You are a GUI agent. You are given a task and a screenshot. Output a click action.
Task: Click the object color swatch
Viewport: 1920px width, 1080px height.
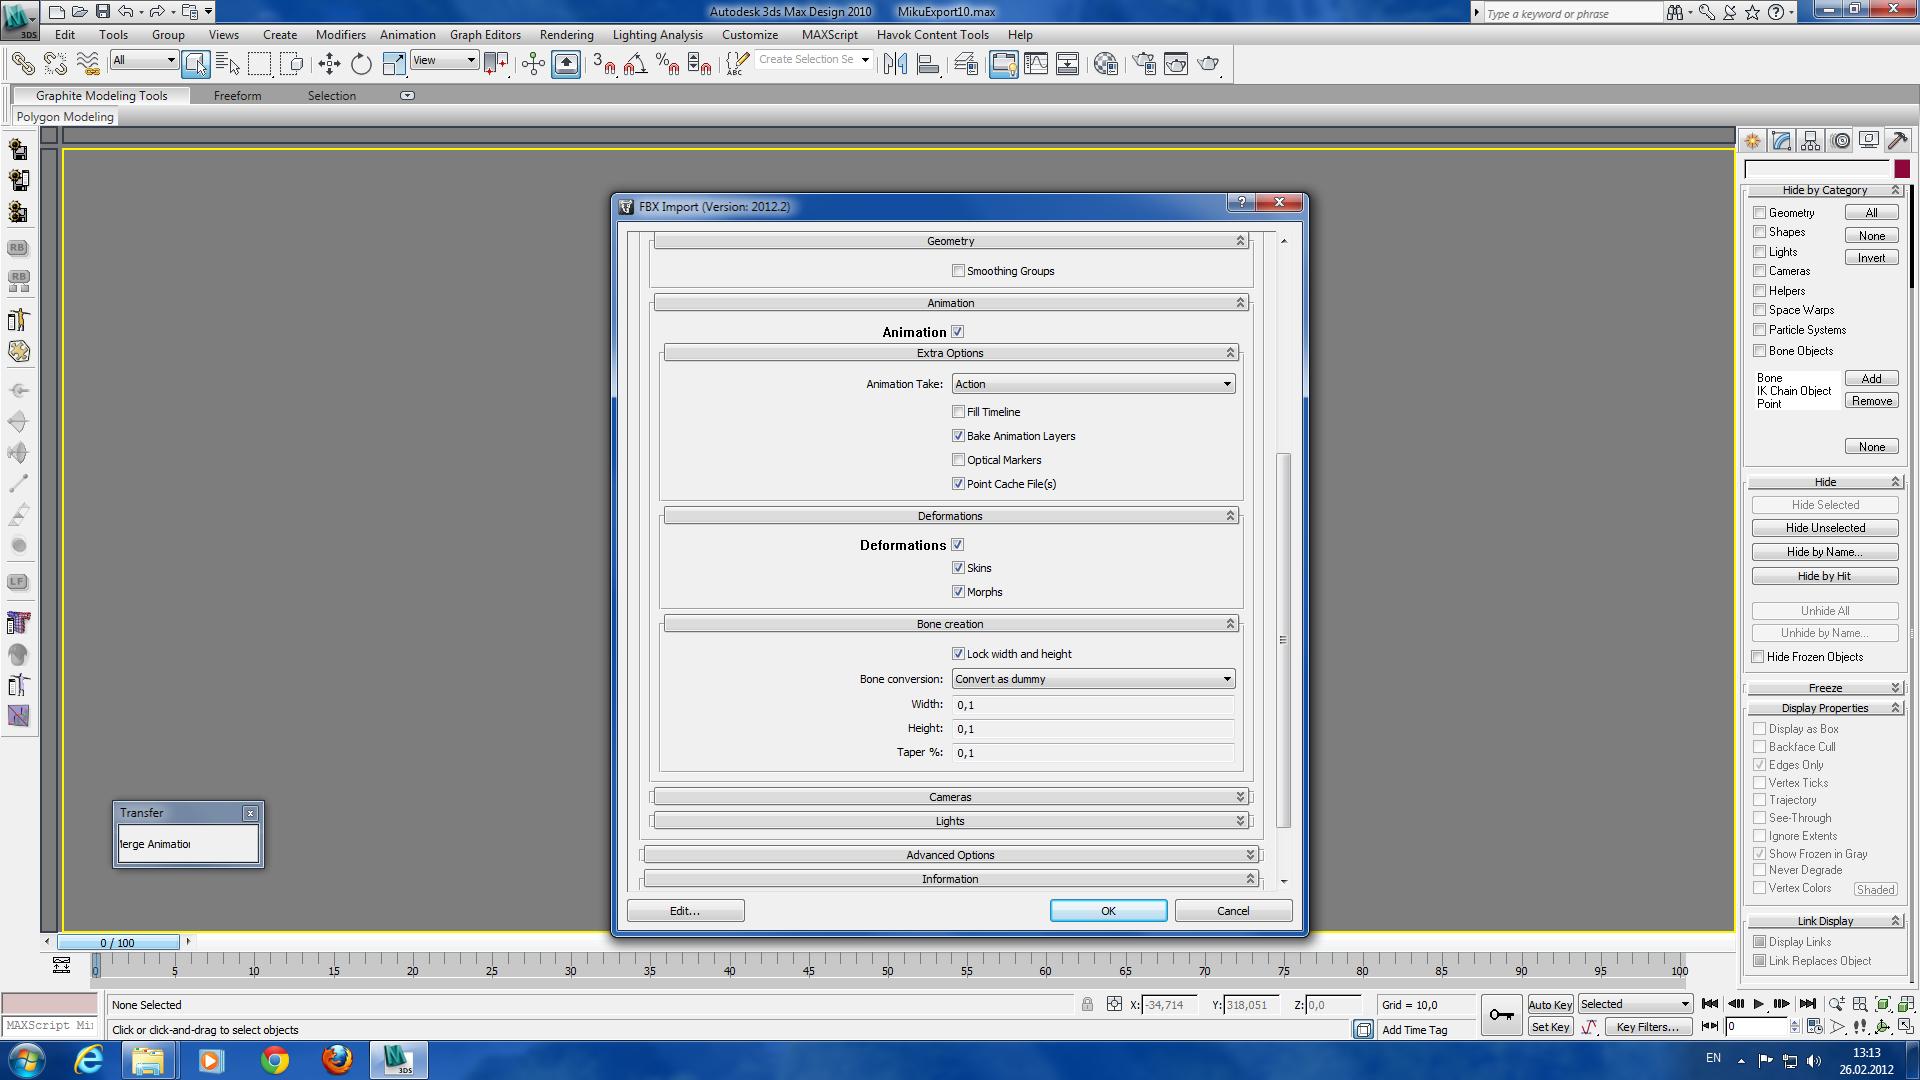click(x=1902, y=169)
